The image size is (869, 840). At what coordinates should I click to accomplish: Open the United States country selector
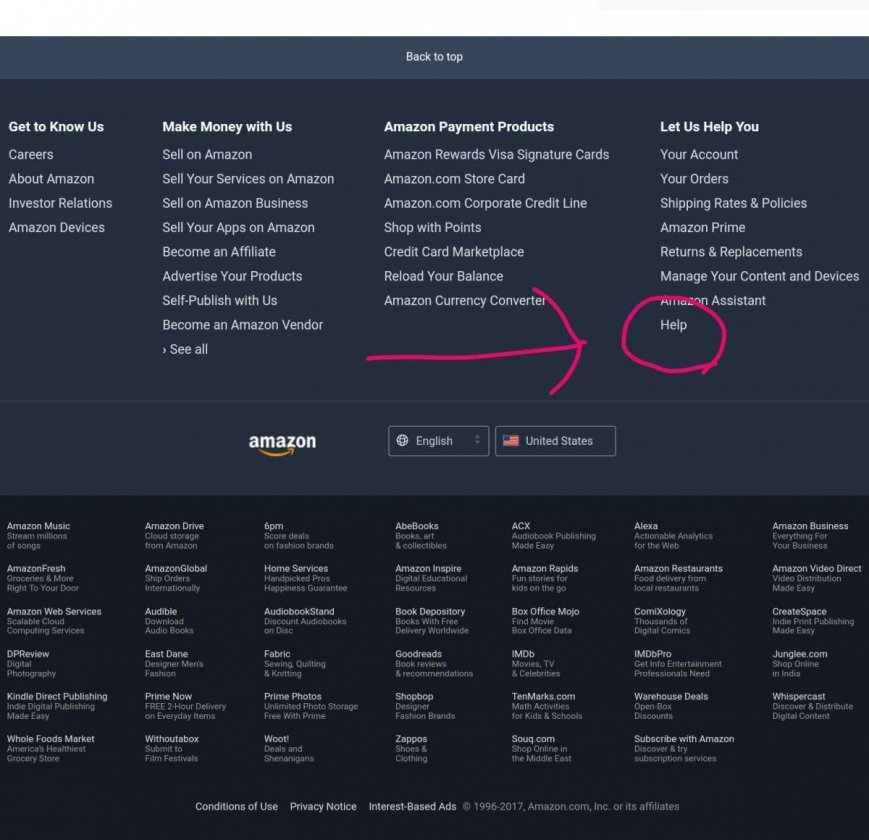[x=555, y=441]
